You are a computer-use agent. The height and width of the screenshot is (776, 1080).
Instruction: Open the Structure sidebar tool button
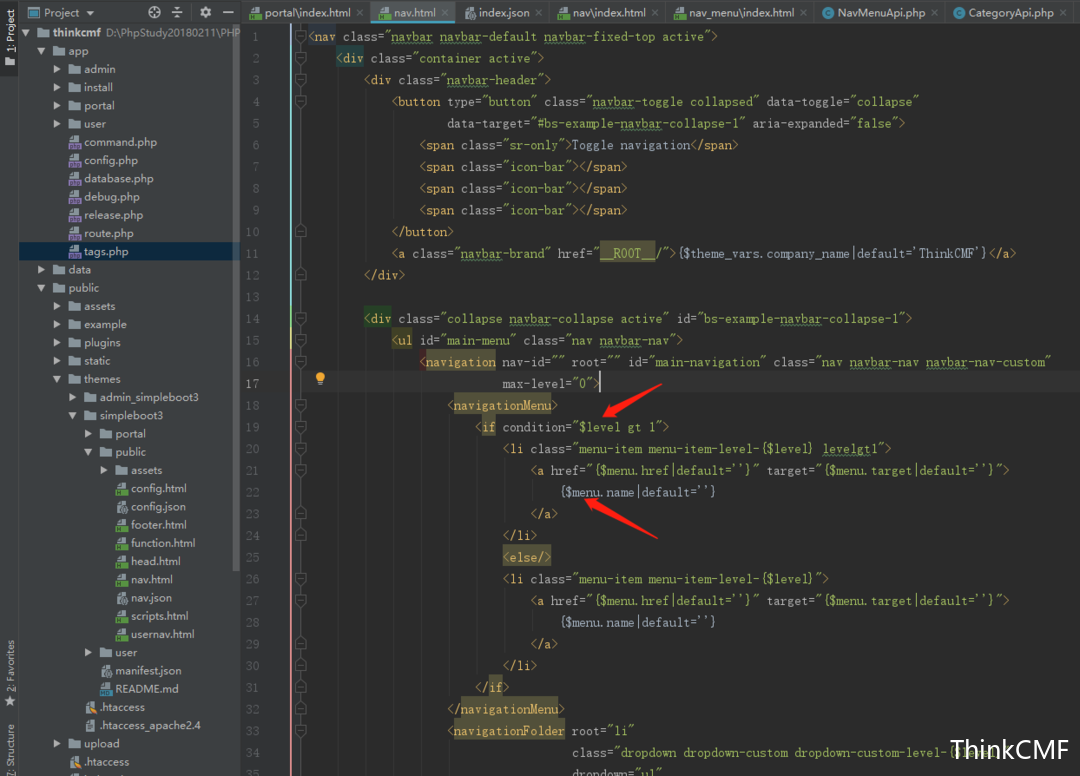click(x=10, y=749)
